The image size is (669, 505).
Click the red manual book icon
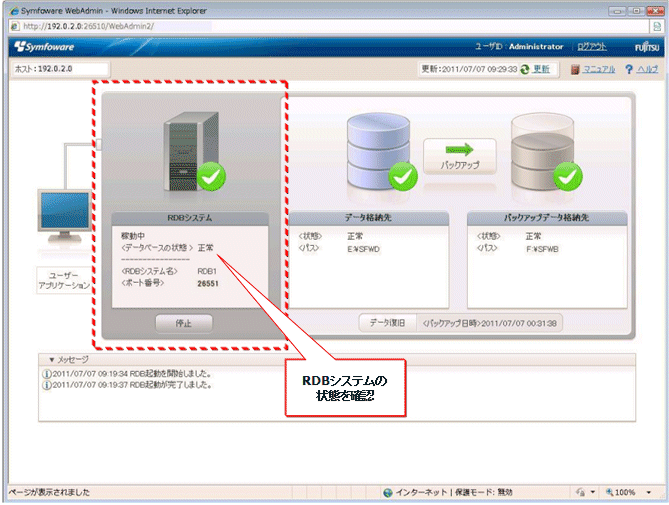pyautogui.click(x=575, y=69)
